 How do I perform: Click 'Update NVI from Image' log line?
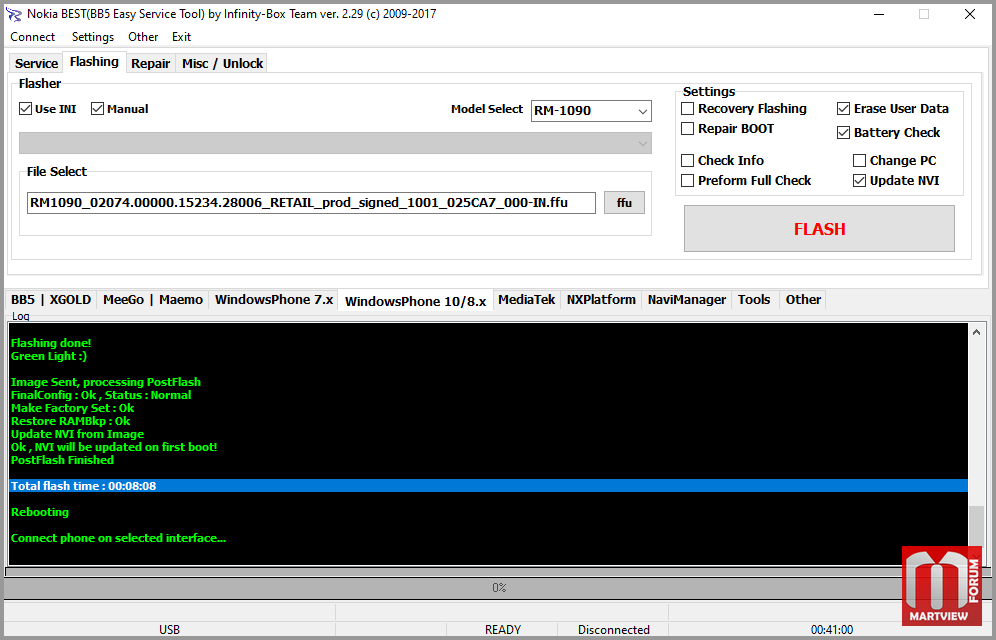[x=77, y=434]
